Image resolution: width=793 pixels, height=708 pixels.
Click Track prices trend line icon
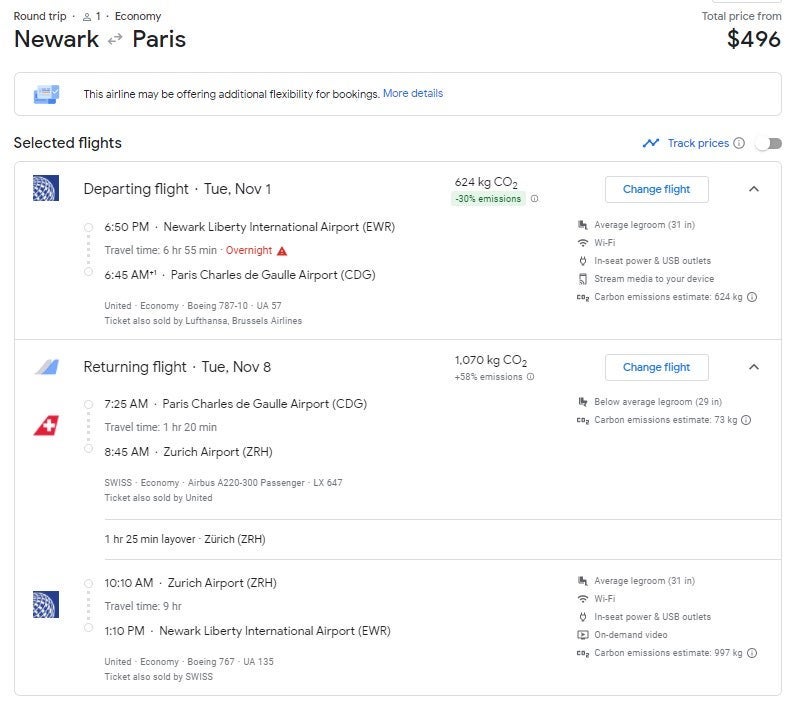[x=651, y=143]
